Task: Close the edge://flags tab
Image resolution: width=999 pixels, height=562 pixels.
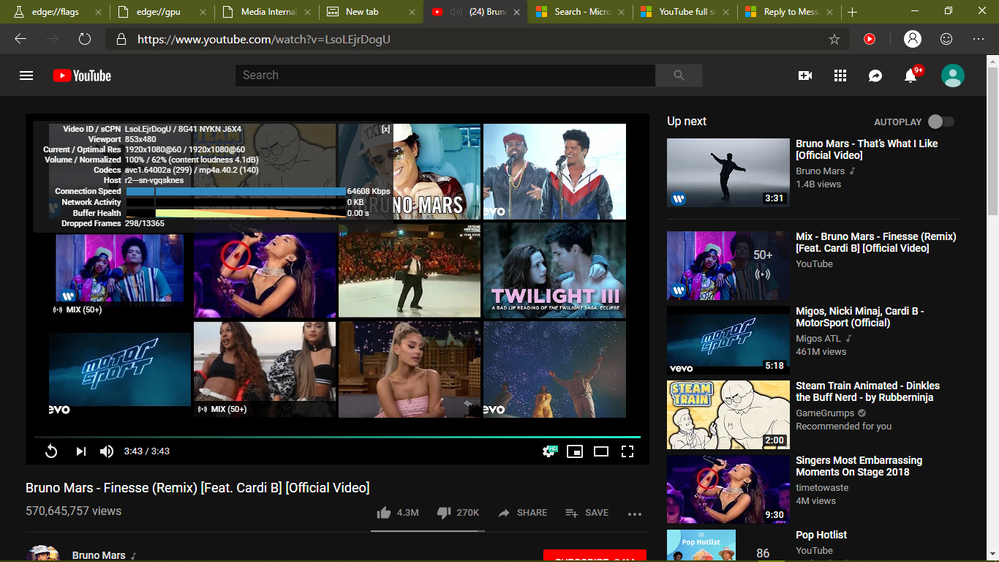Action: tap(97, 12)
